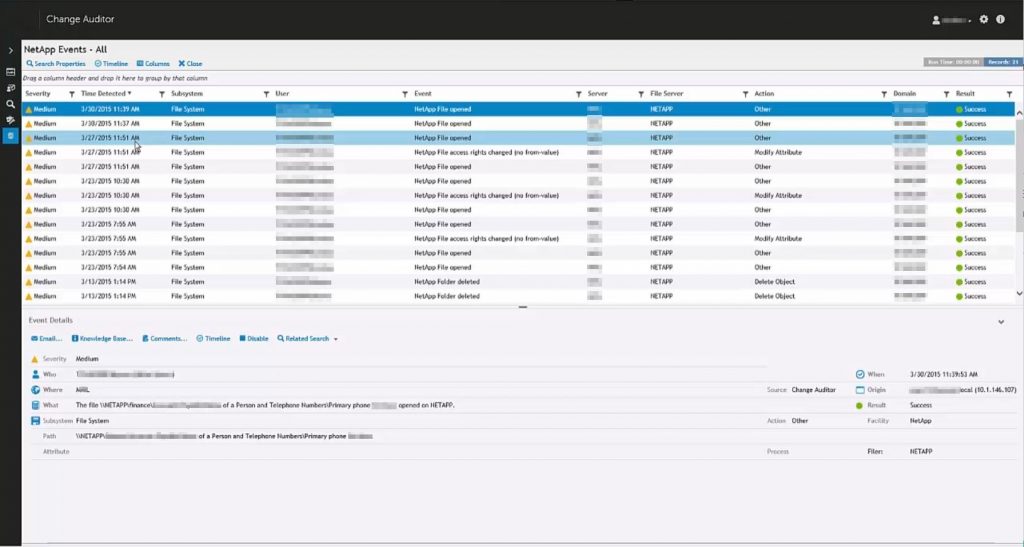Collapse the Event Details pane chevron
Screen dimensions: 1024x547
[x=1001, y=322]
